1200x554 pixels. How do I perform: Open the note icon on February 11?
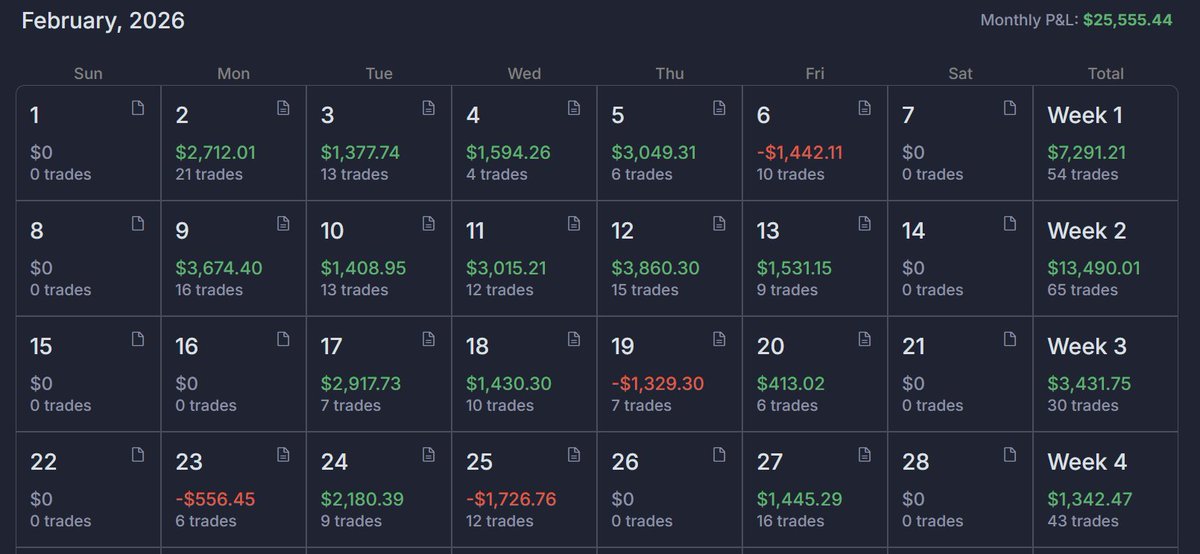pos(574,223)
